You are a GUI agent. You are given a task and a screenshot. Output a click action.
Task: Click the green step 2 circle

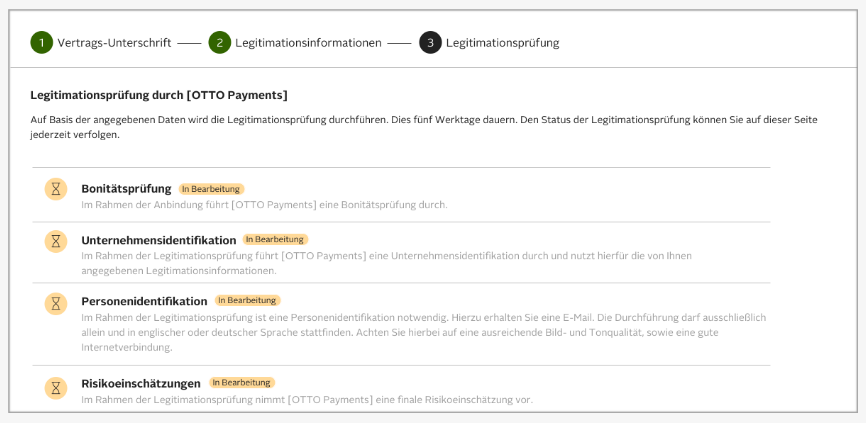coord(219,43)
